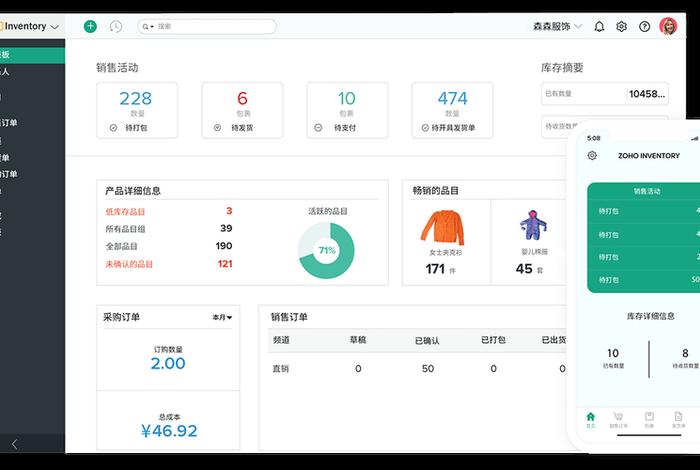The height and width of the screenshot is (470, 700).
Task: Click the circle icon beside 待发货
Action: (x=217, y=128)
